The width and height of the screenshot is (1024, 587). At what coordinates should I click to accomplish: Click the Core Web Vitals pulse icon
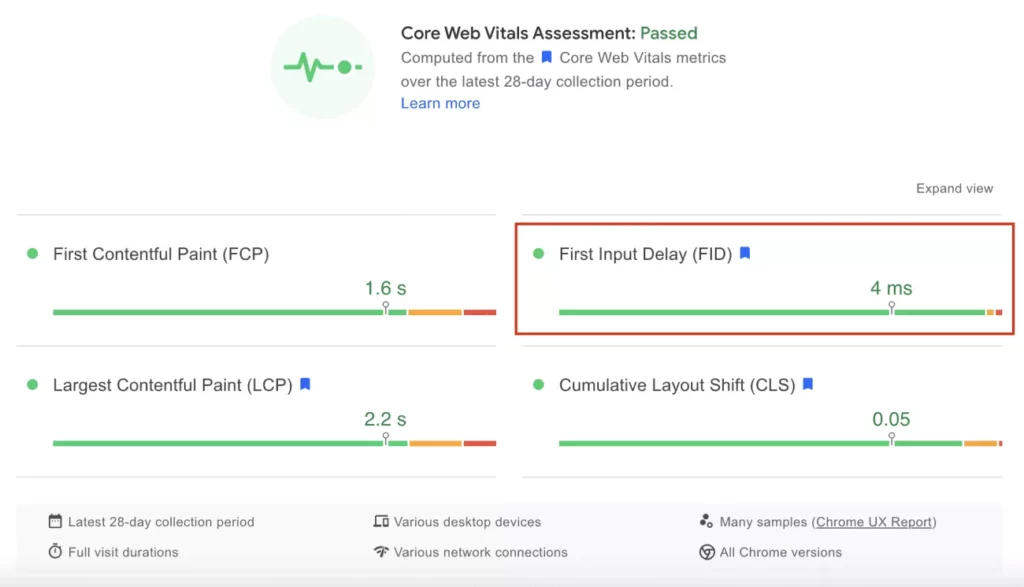(323, 67)
